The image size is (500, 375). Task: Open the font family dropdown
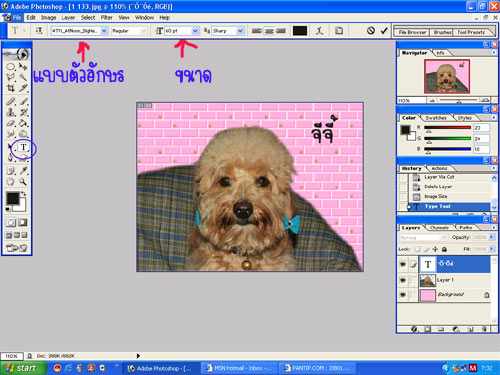104,31
